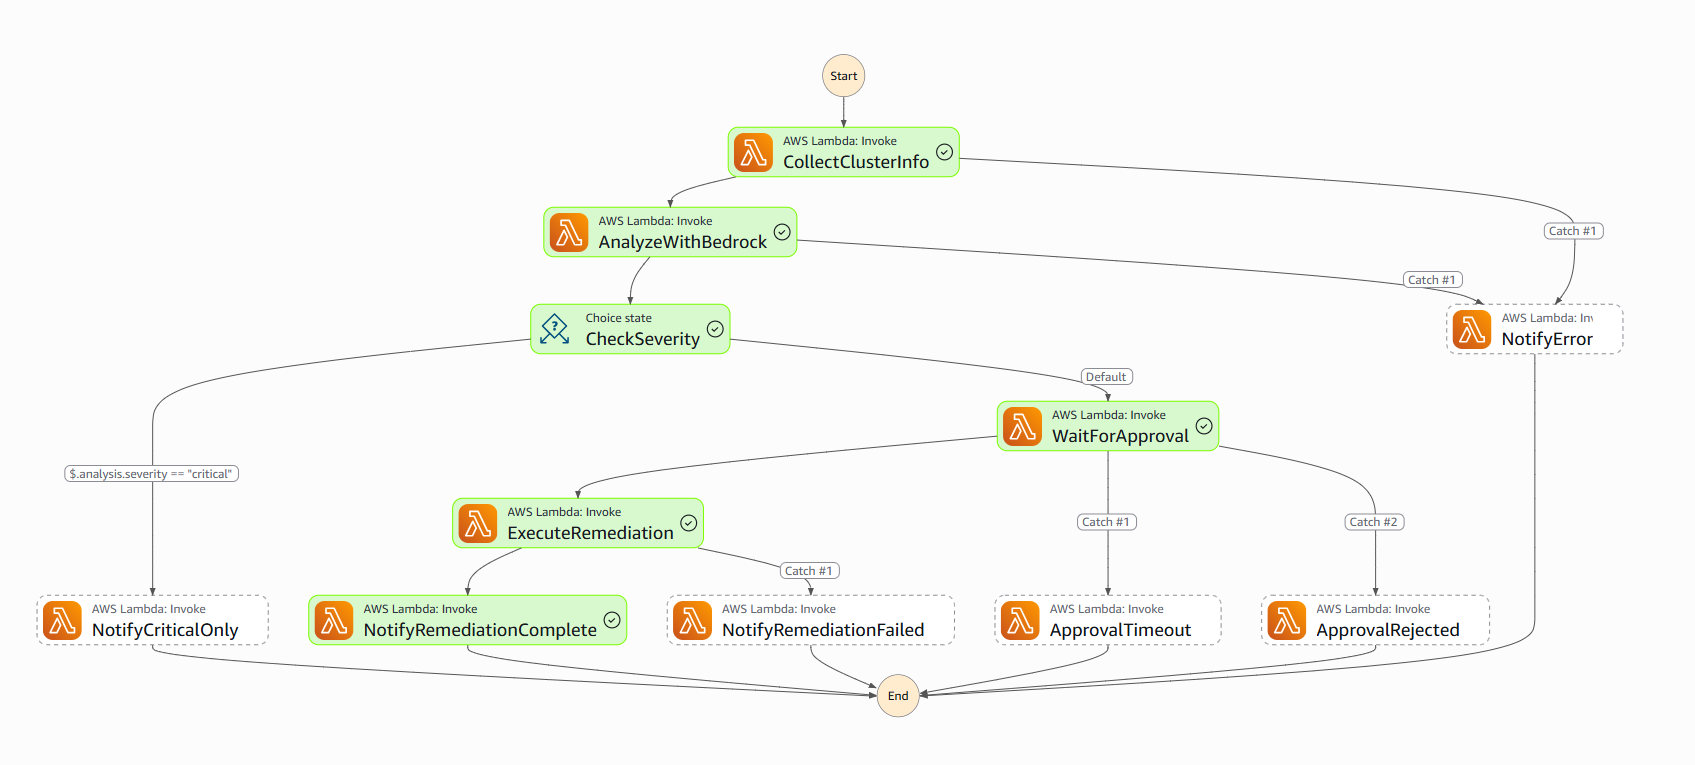Click the Lambda icon on NotifyRemediationFailed
1695x765 pixels.
tap(692, 620)
